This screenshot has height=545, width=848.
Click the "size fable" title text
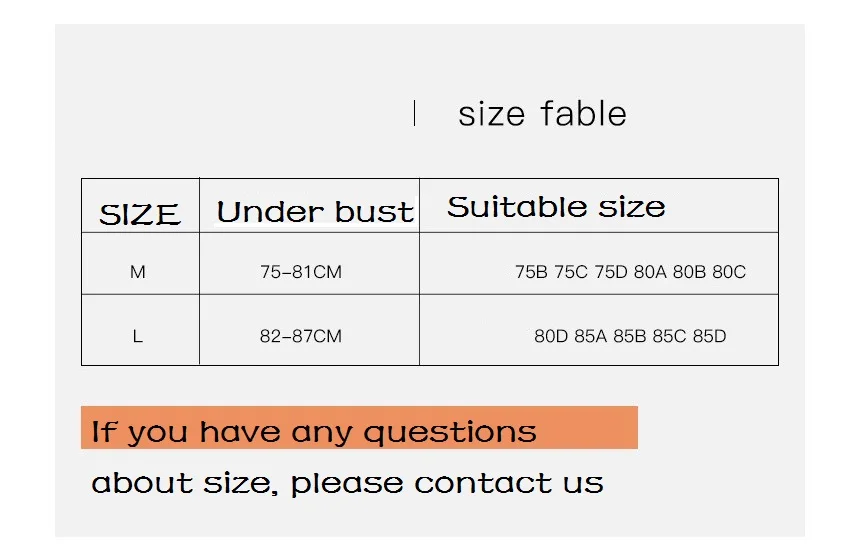[542, 114]
